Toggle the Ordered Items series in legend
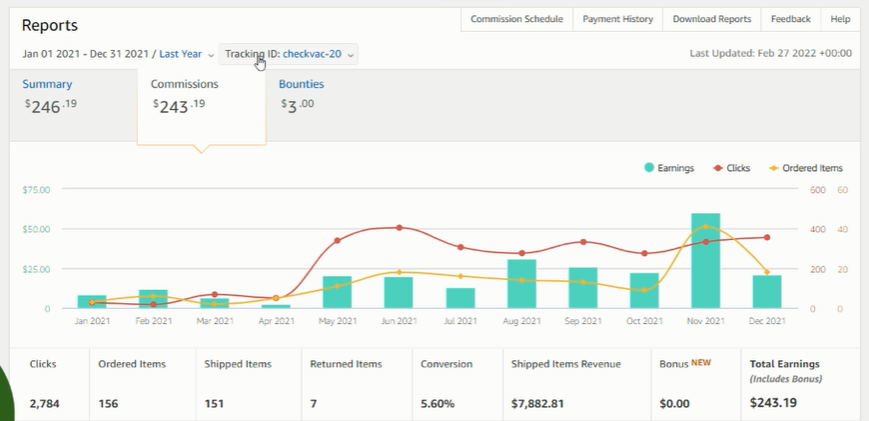This screenshot has height=421, width=869. [x=806, y=168]
